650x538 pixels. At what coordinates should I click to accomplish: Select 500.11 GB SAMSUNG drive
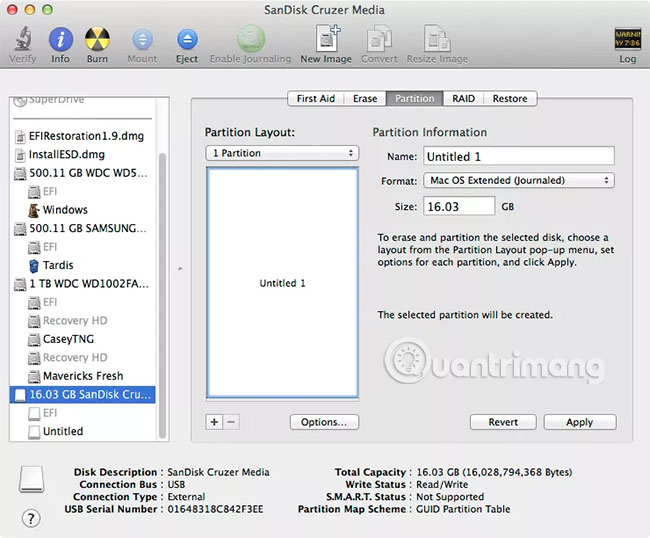(x=82, y=228)
